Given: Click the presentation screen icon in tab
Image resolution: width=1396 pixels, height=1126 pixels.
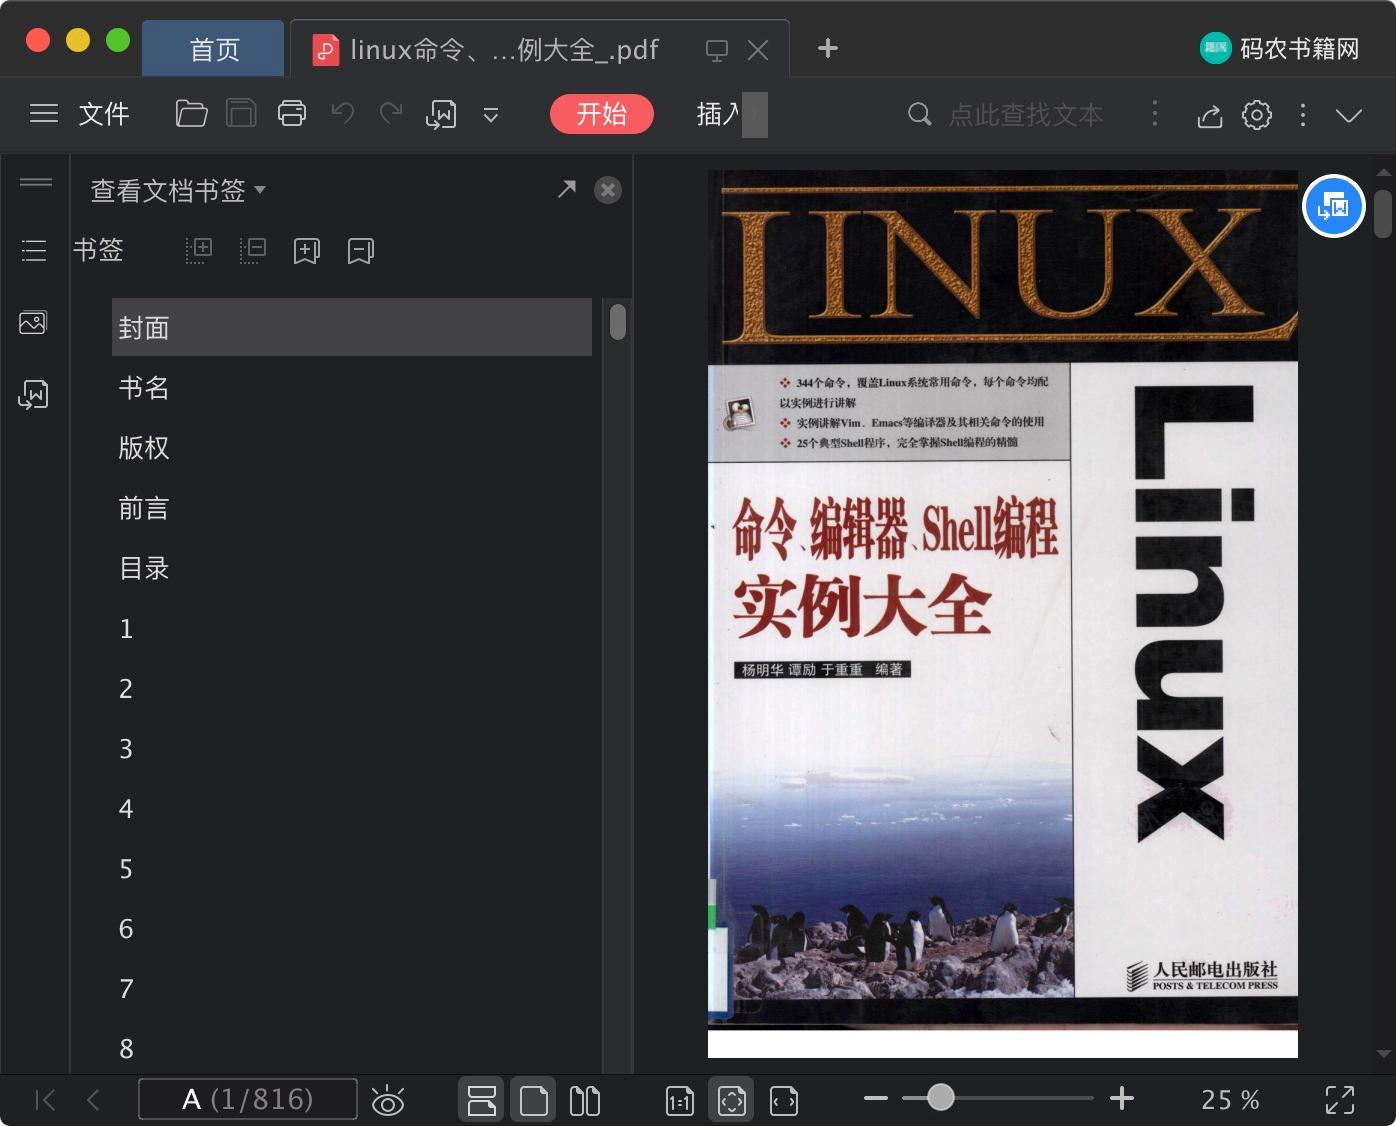Looking at the screenshot, I should coord(717,50).
